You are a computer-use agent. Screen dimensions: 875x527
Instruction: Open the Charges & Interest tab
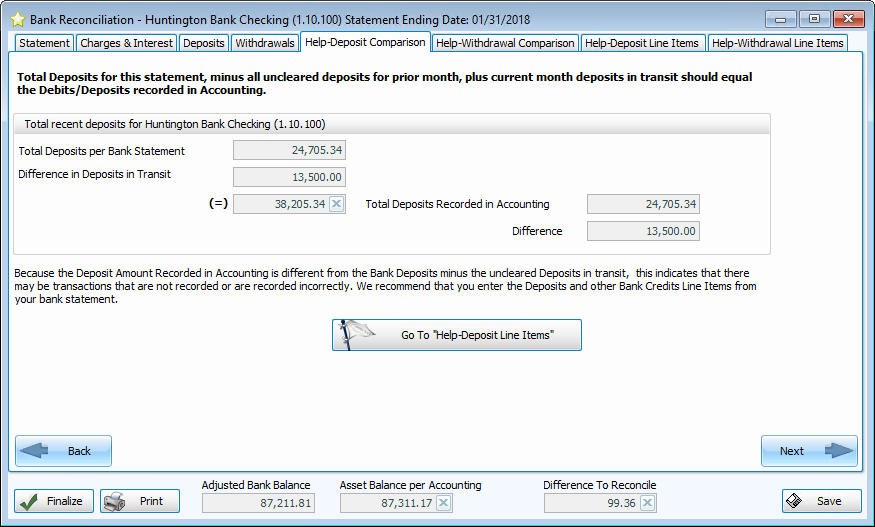pyautogui.click(x=126, y=43)
